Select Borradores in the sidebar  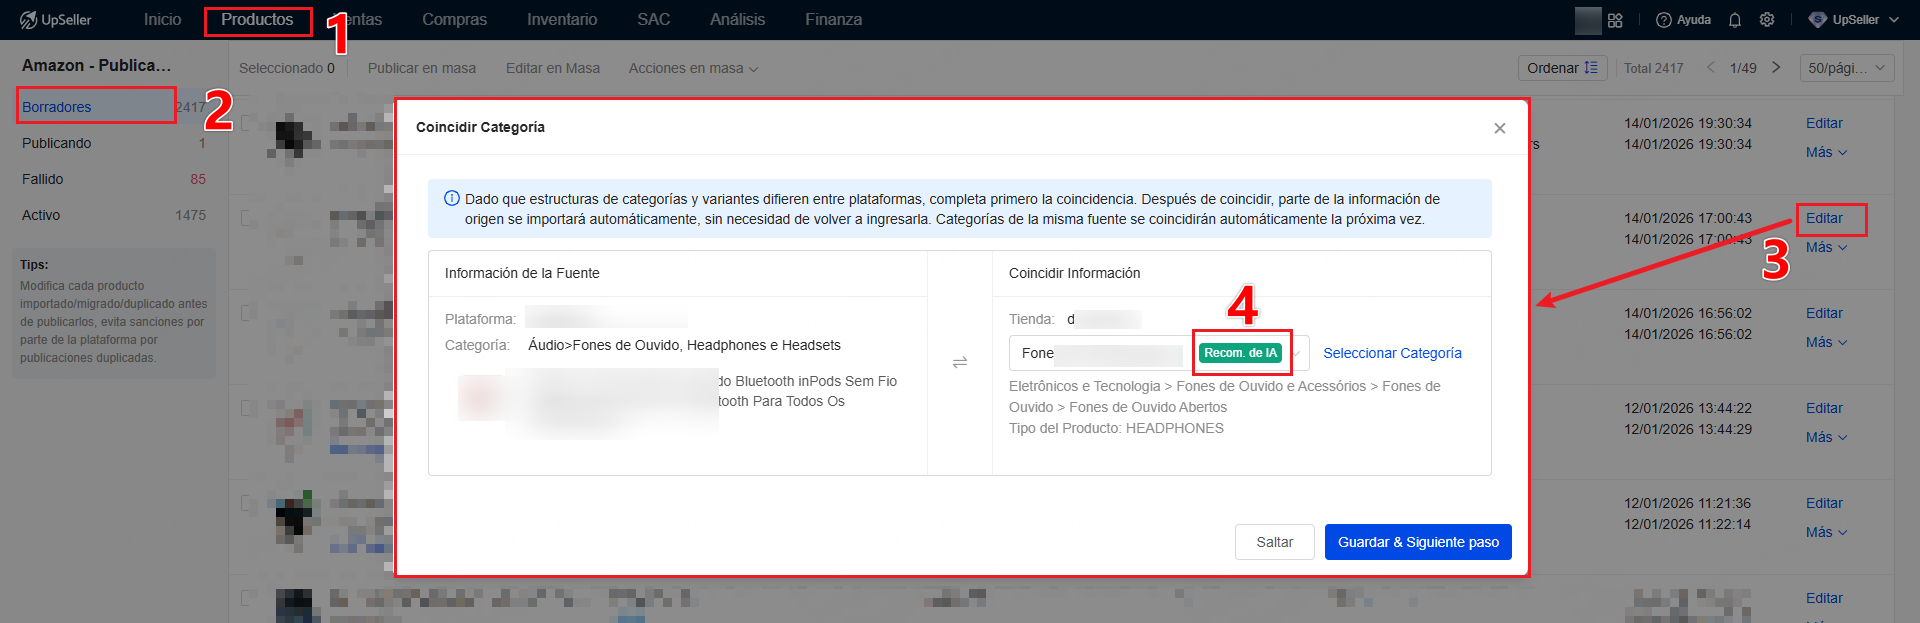[57, 107]
